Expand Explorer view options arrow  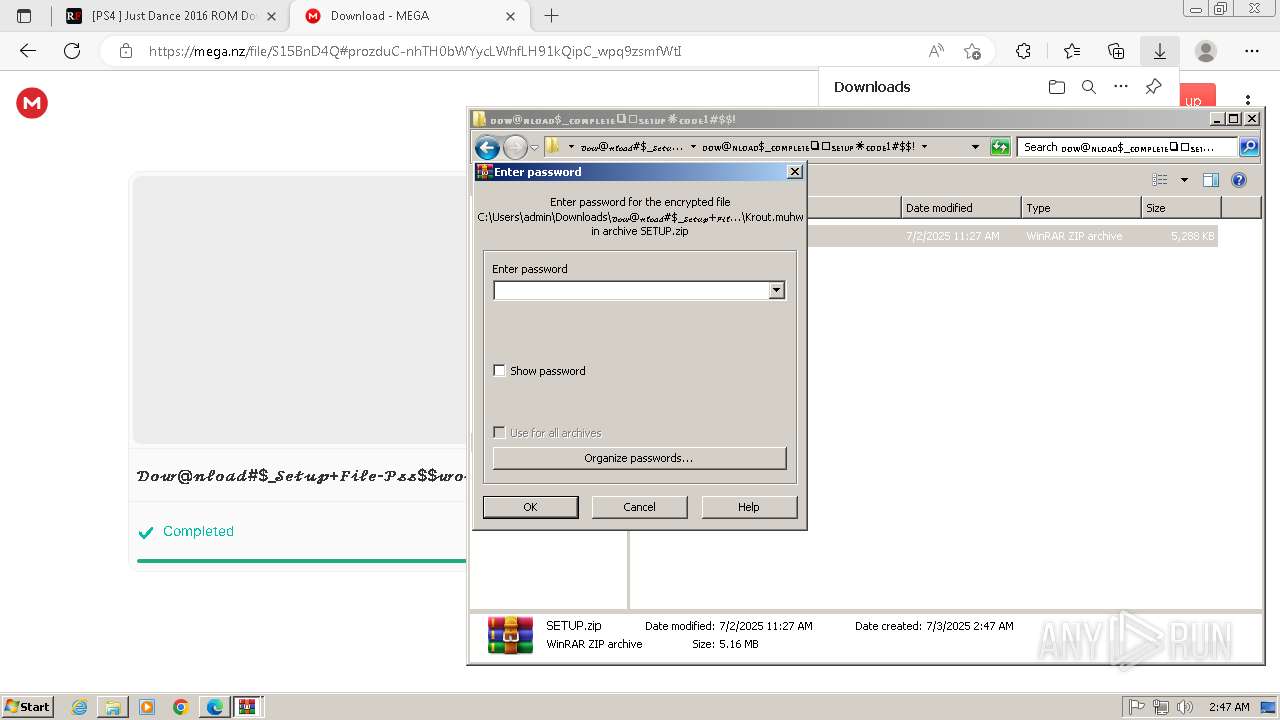point(1184,180)
